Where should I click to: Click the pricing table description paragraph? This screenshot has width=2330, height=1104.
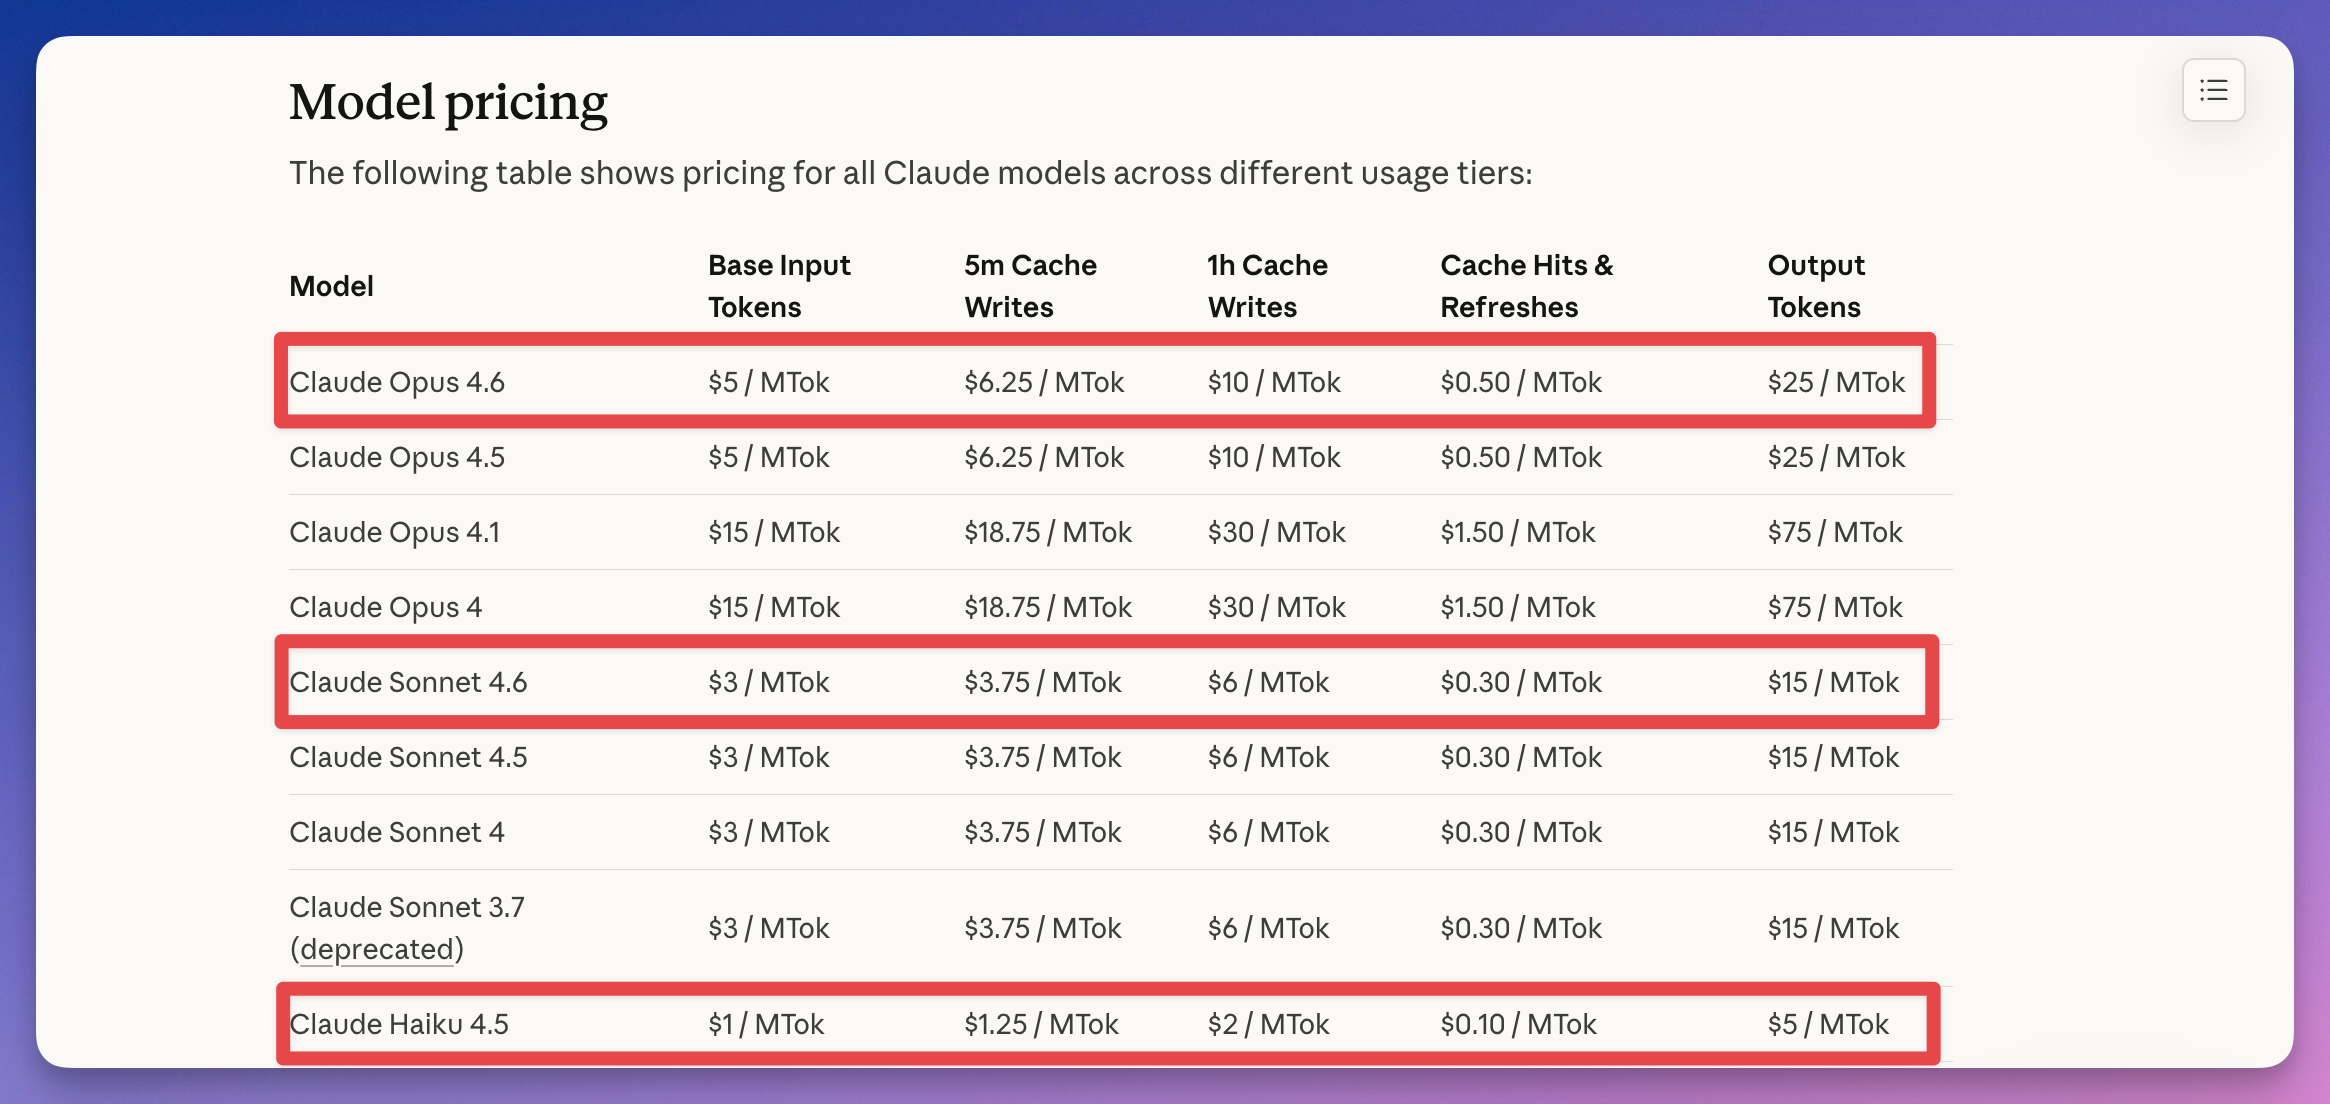910,173
